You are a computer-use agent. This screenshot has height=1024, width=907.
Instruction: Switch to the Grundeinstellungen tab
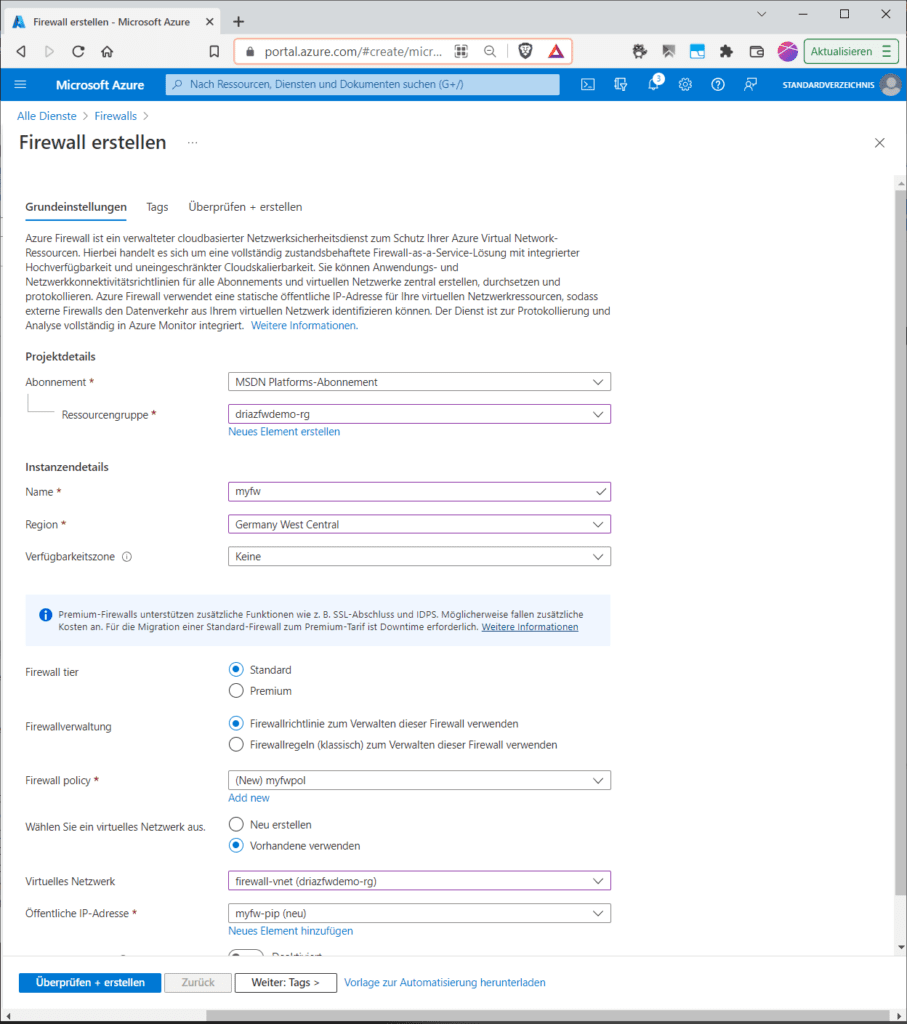[x=76, y=207]
